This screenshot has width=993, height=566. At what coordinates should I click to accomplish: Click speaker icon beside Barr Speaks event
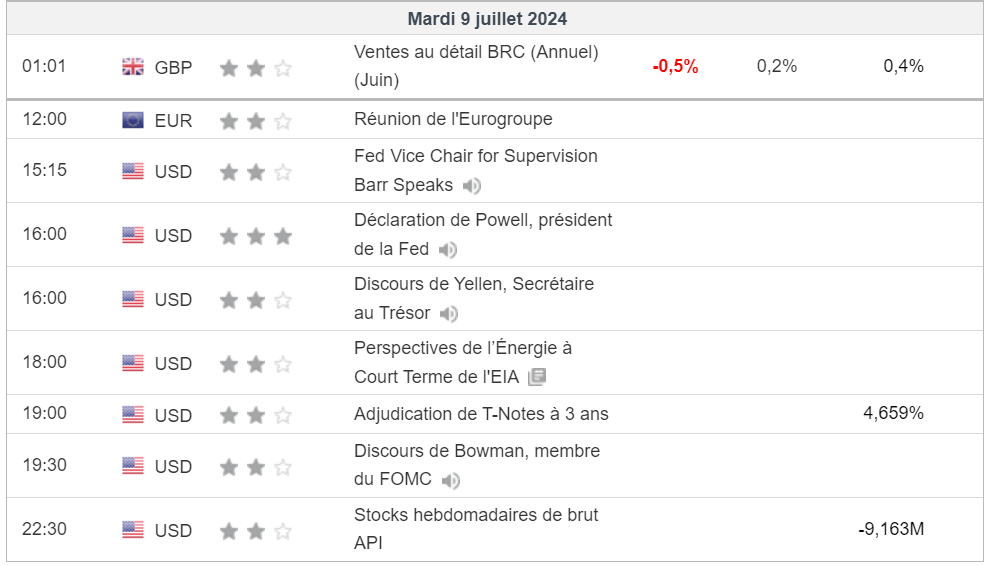click(472, 186)
